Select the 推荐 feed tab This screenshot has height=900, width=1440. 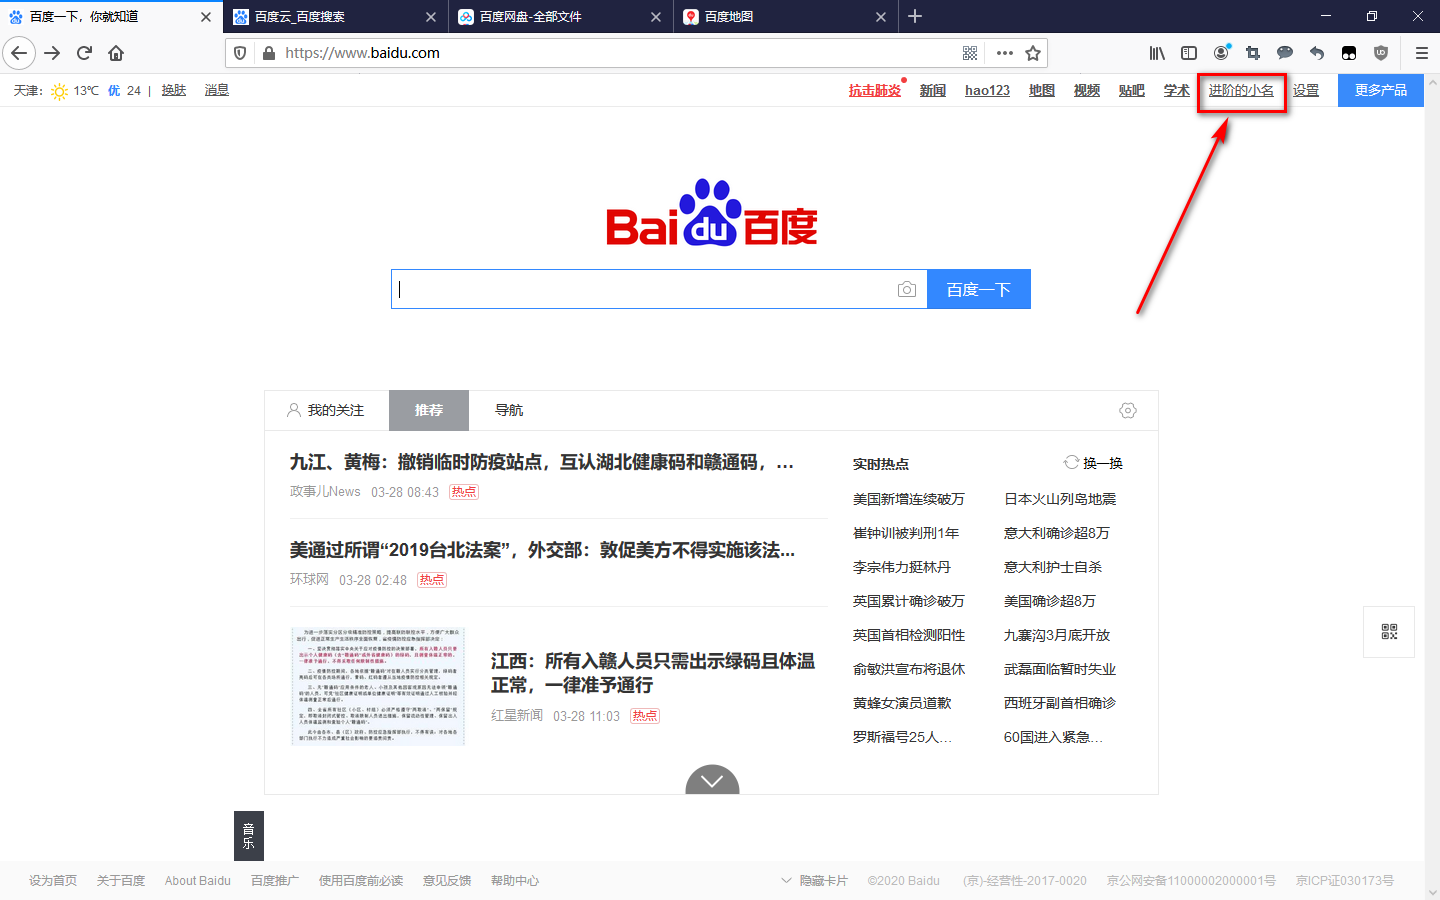coord(429,410)
